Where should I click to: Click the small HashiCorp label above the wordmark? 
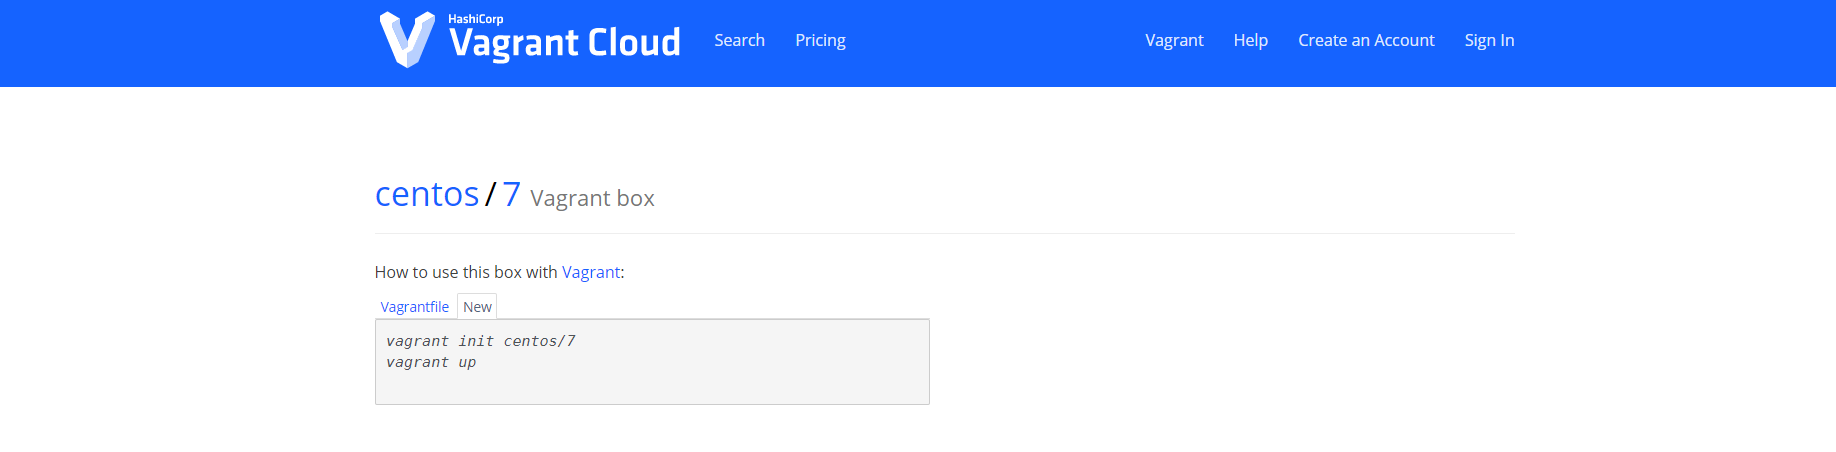pos(476,19)
